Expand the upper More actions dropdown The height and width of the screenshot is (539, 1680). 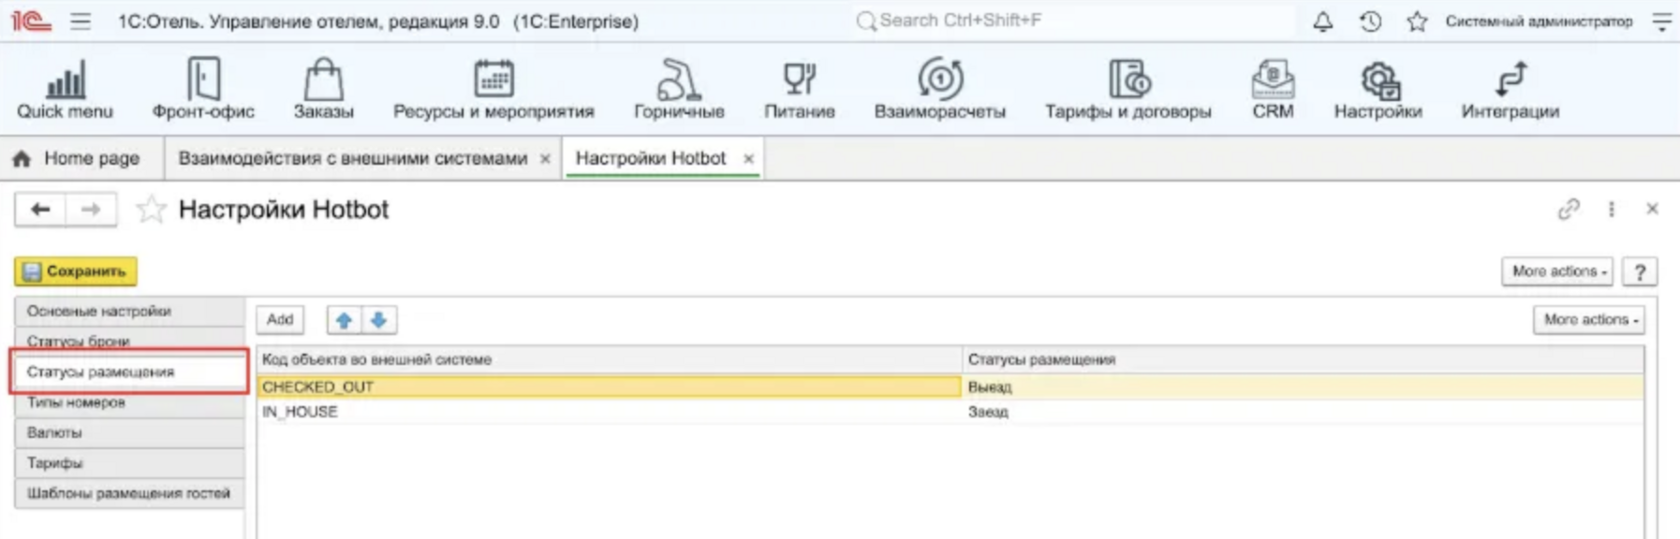click(x=1558, y=271)
